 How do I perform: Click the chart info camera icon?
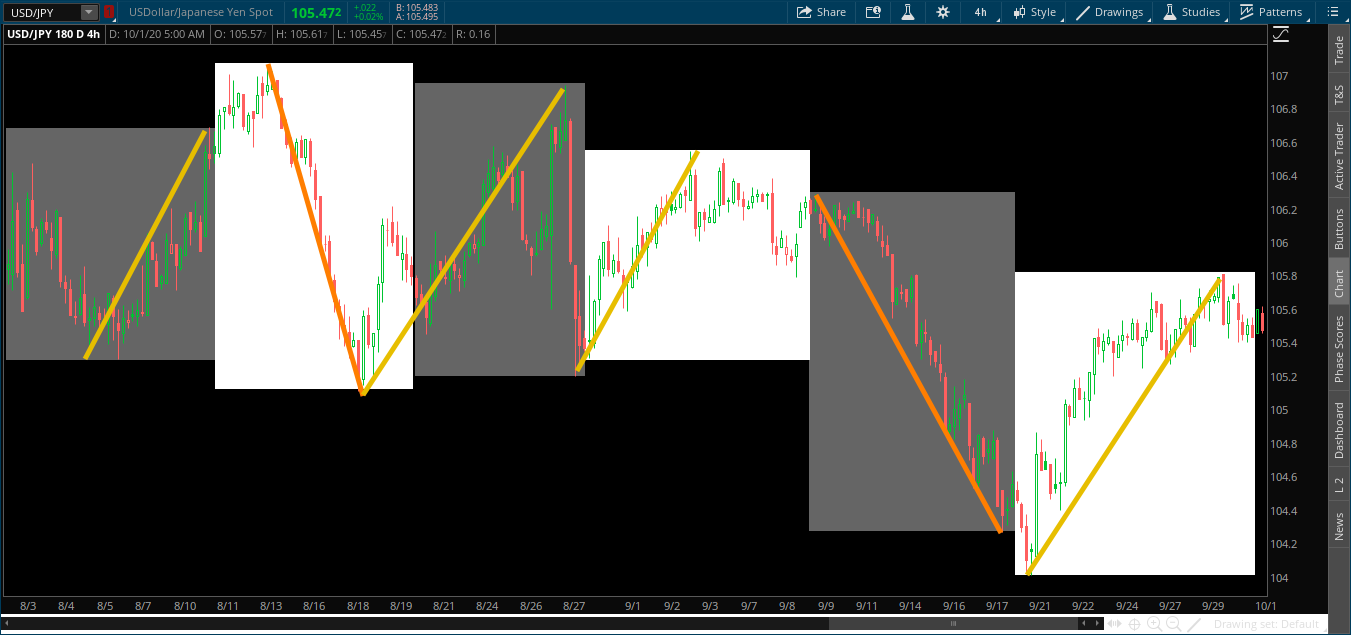click(x=873, y=12)
